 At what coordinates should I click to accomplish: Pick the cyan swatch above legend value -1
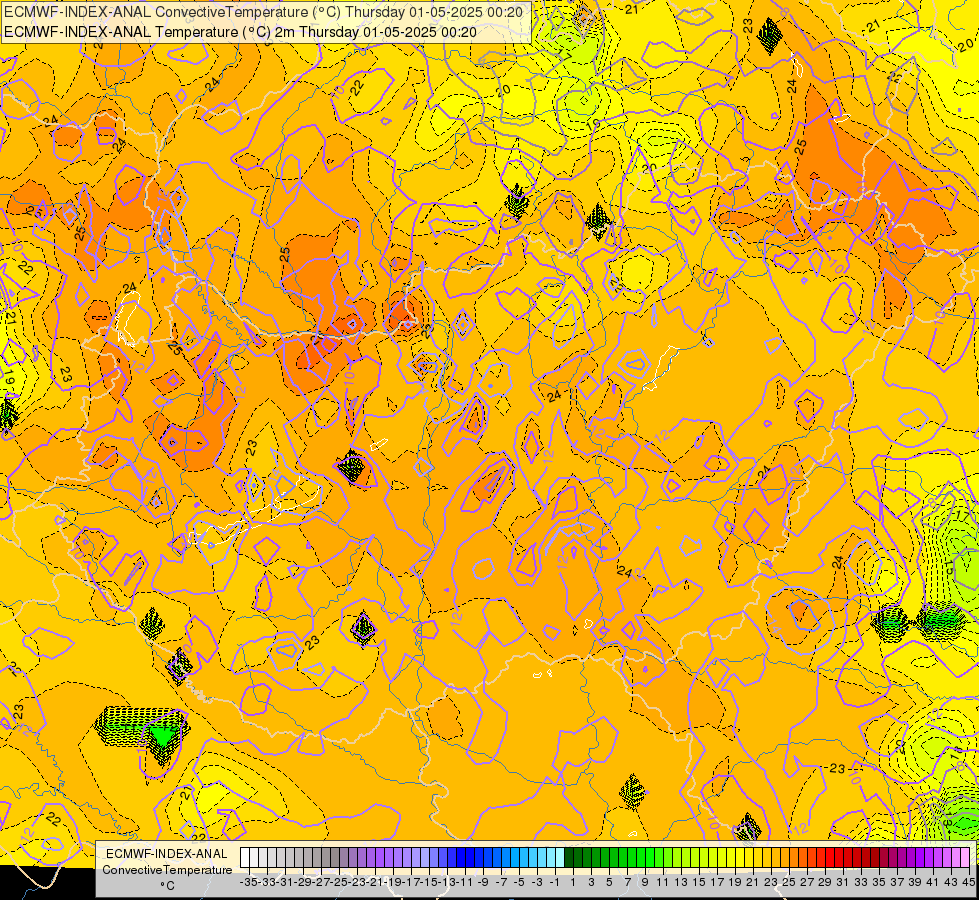551,857
